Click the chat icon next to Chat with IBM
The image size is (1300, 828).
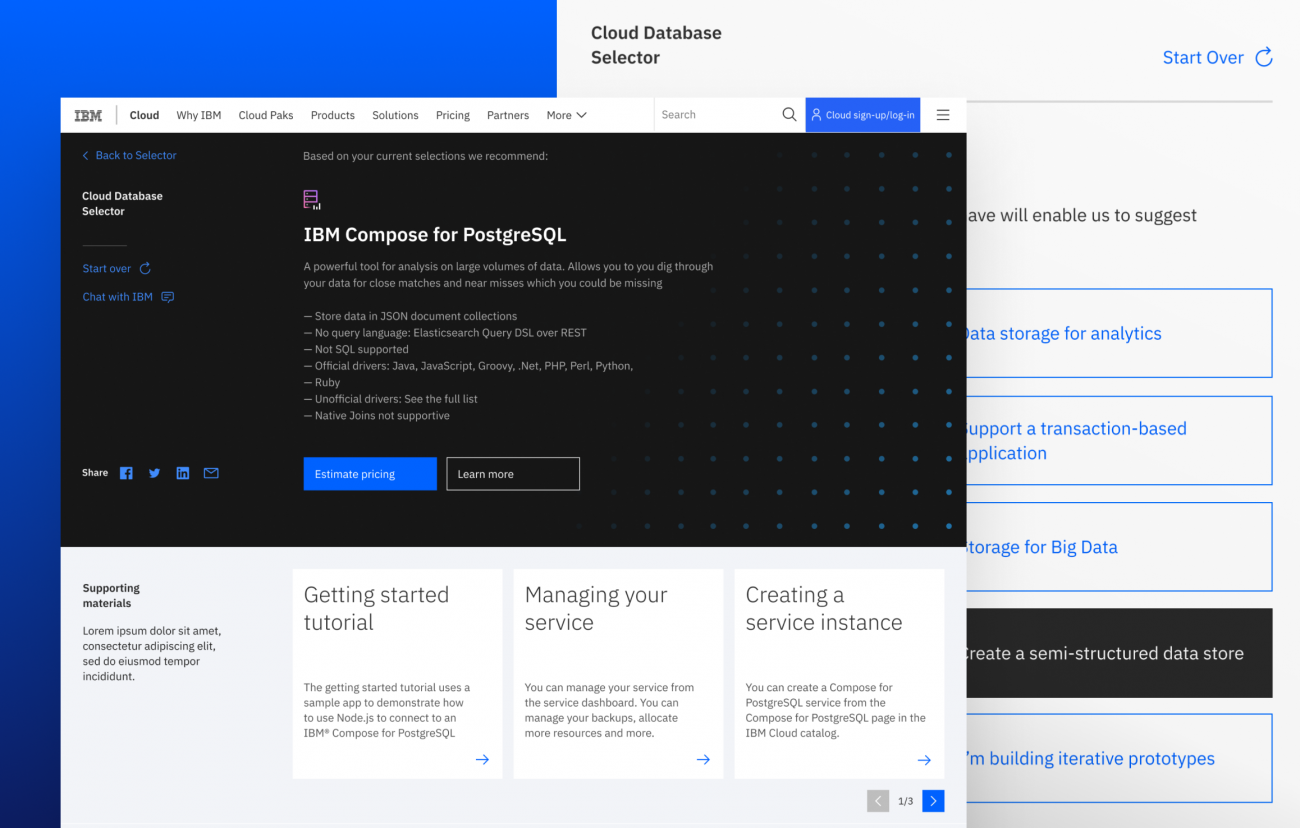(x=167, y=297)
